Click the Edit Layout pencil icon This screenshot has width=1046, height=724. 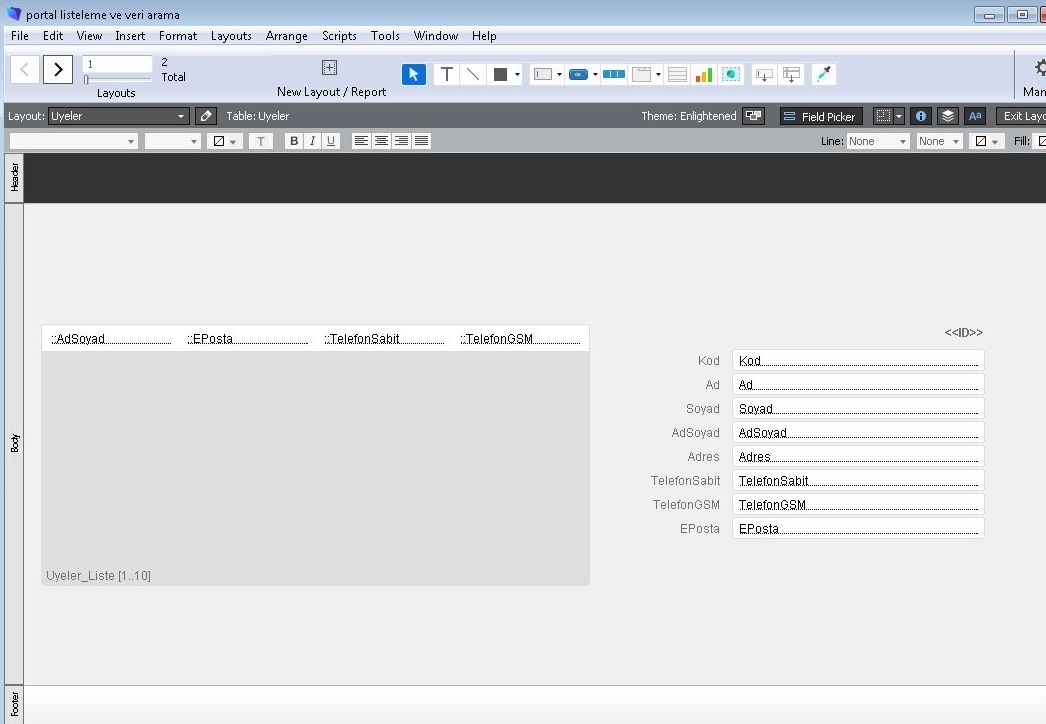[x=206, y=116]
